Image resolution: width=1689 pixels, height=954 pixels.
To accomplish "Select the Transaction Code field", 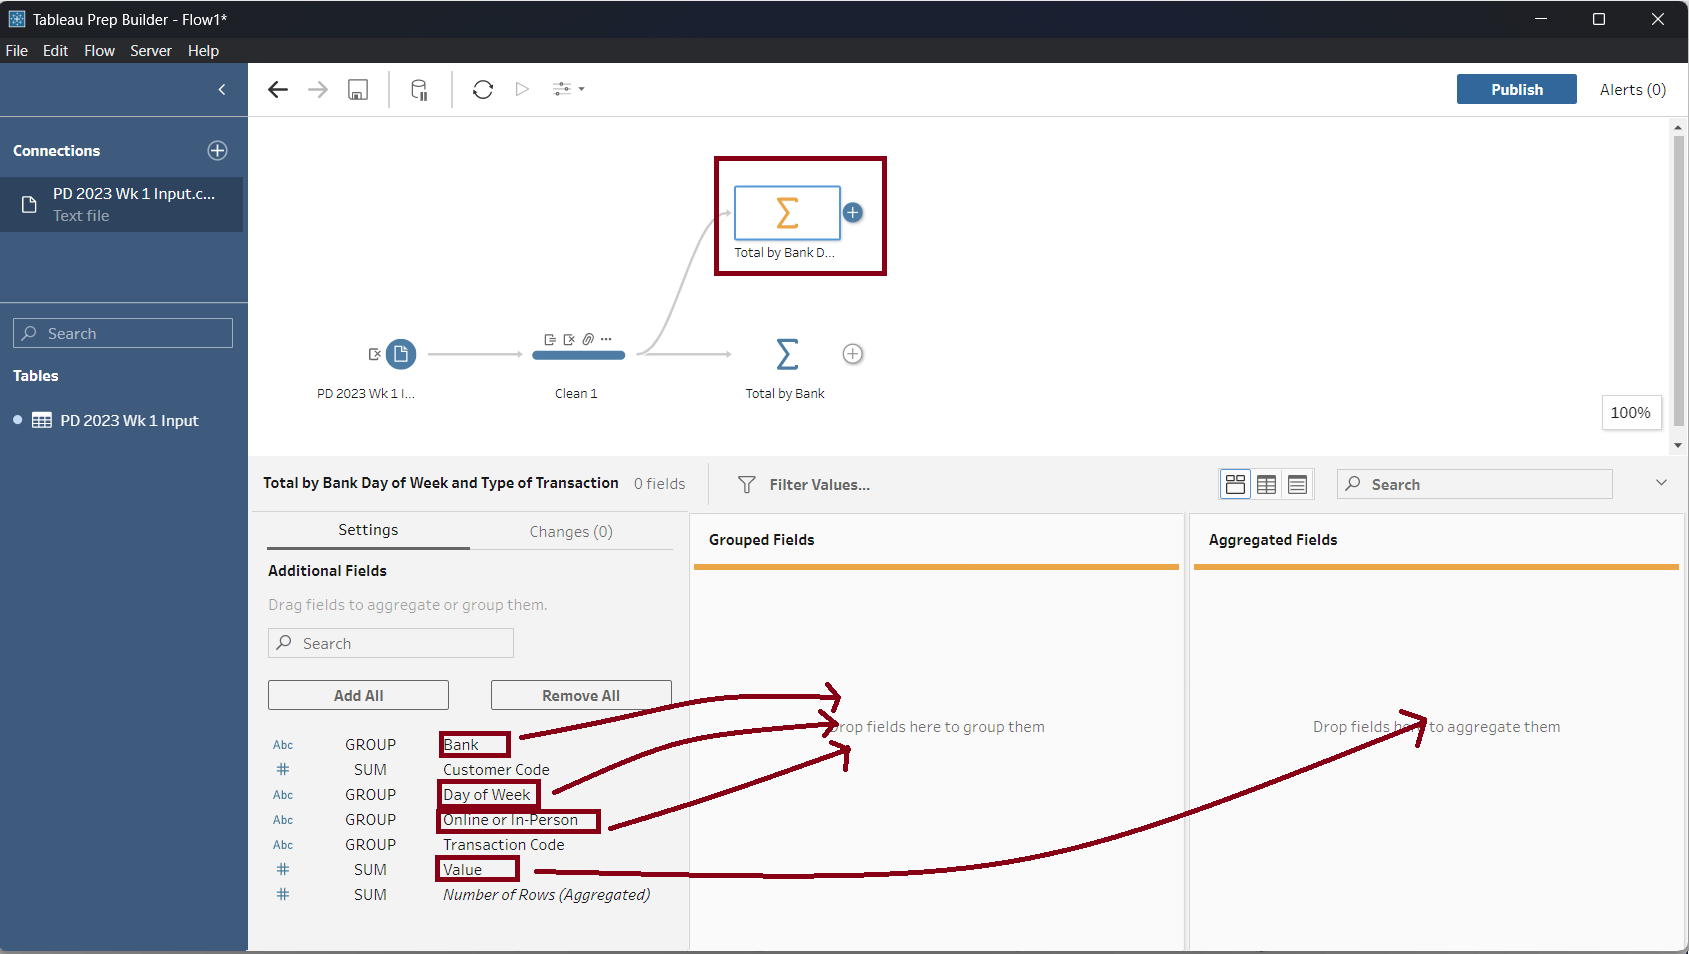I will [x=504, y=845].
